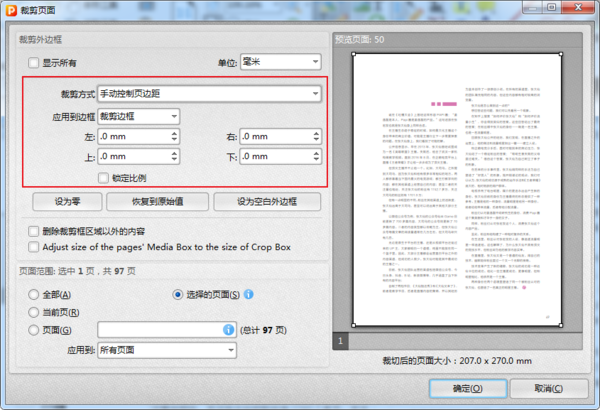
Task: Click the bottom-left crop handle in preview
Action: [354, 325]
